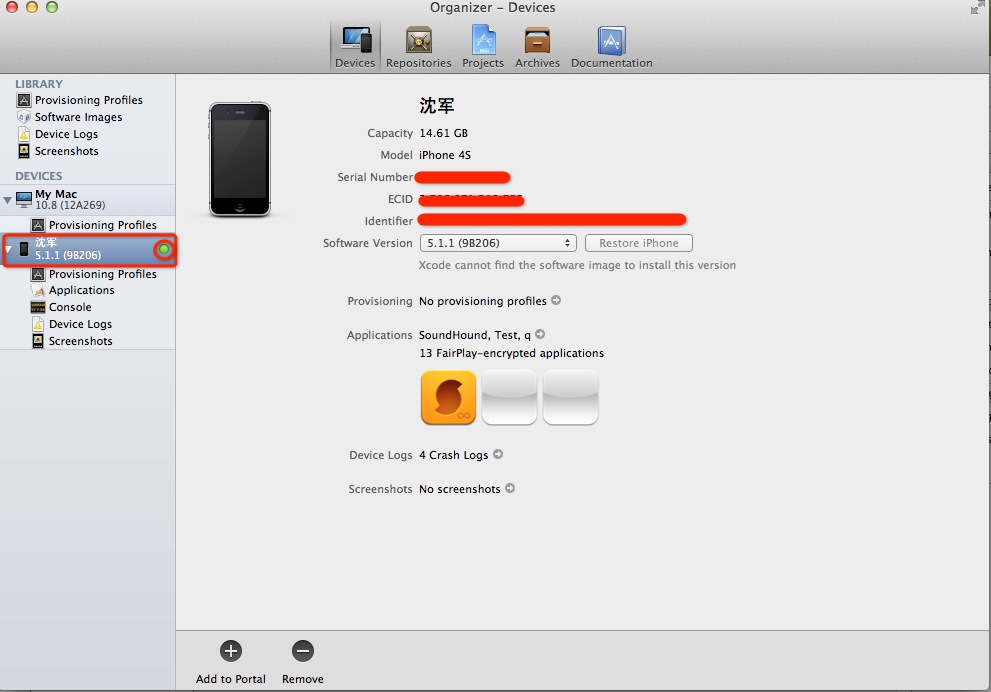The height and width of the screenshot is (692, 991).
Task: Open the Projects section
Action: point(483,47)
